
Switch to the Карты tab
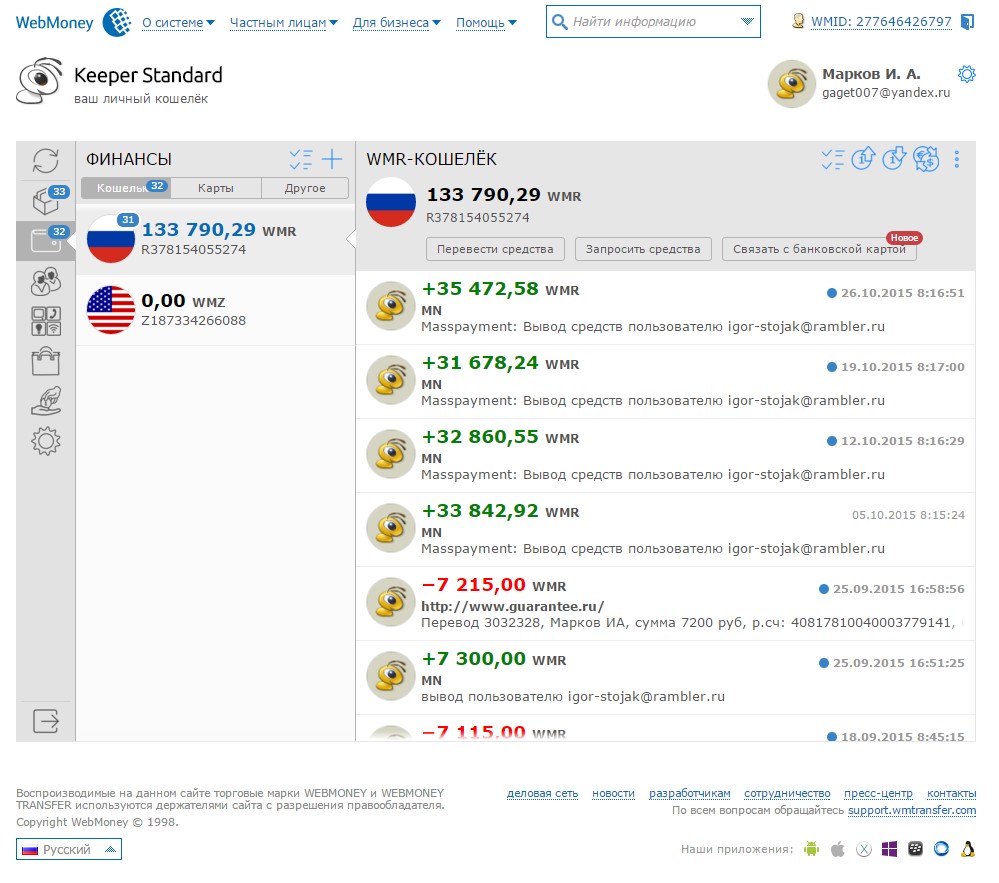pyautogui.click(x=216, y=188)
